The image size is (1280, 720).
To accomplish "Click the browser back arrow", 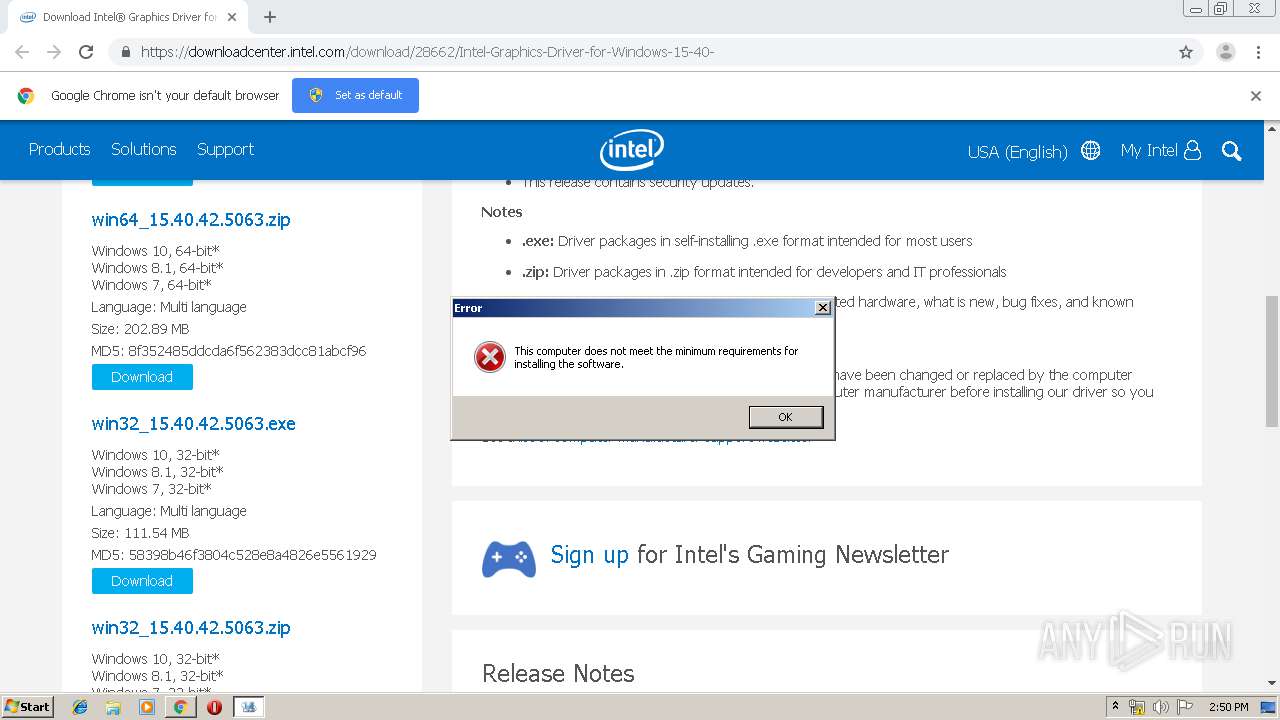I will point(22,52).
